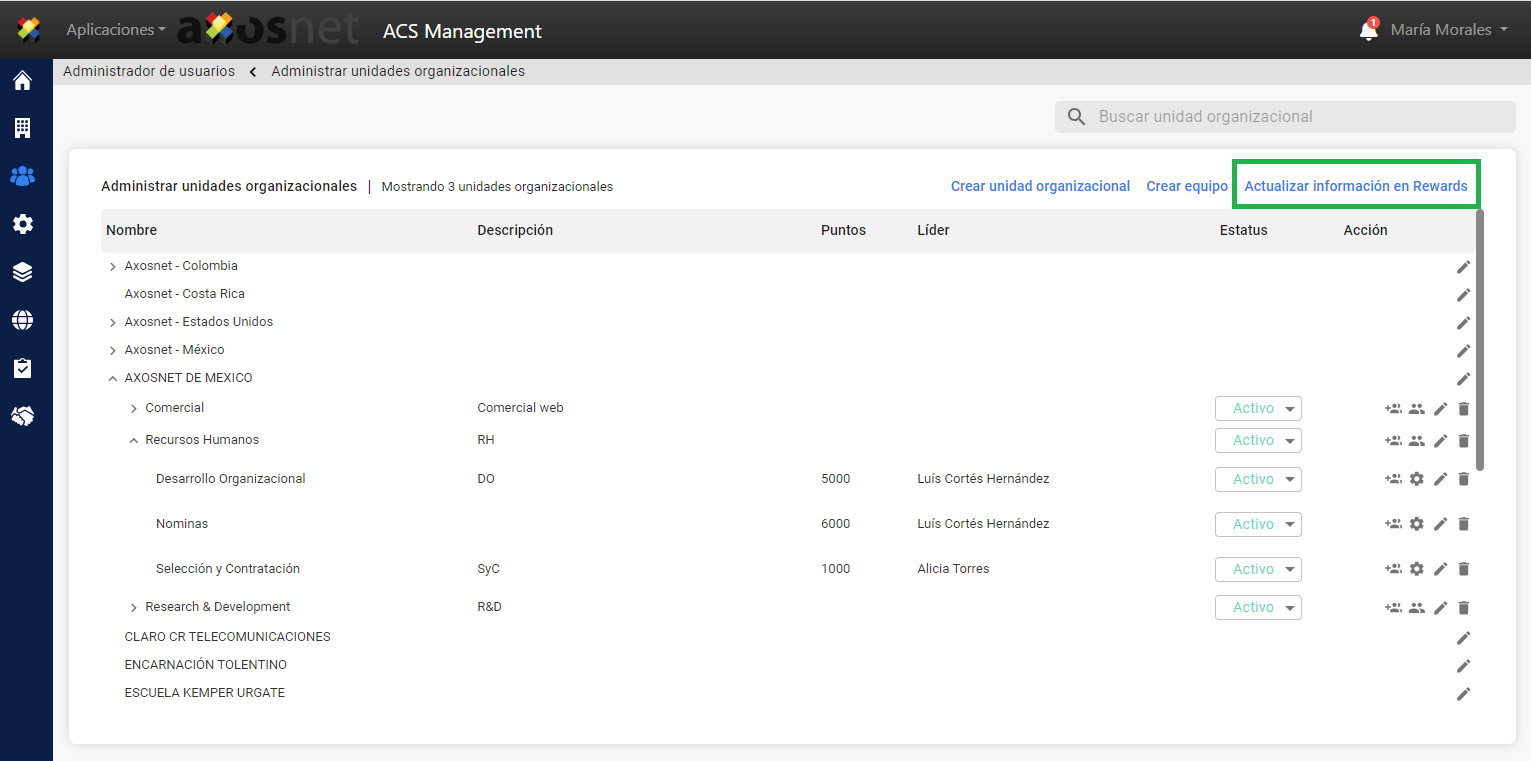The height and width of the screenshot is (761, 1531).
Task: Click the Crear unidad organizacional link
Action: (x=1040, y=186)
